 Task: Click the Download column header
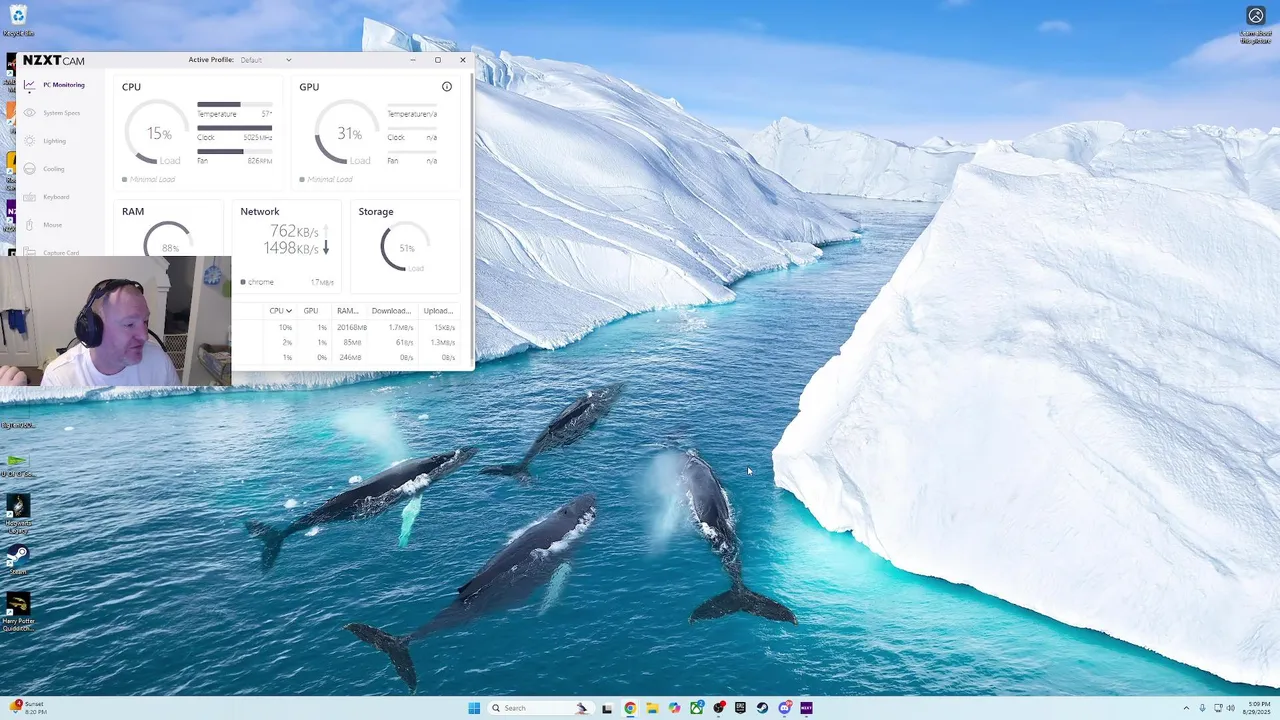[x=391, y=311]
